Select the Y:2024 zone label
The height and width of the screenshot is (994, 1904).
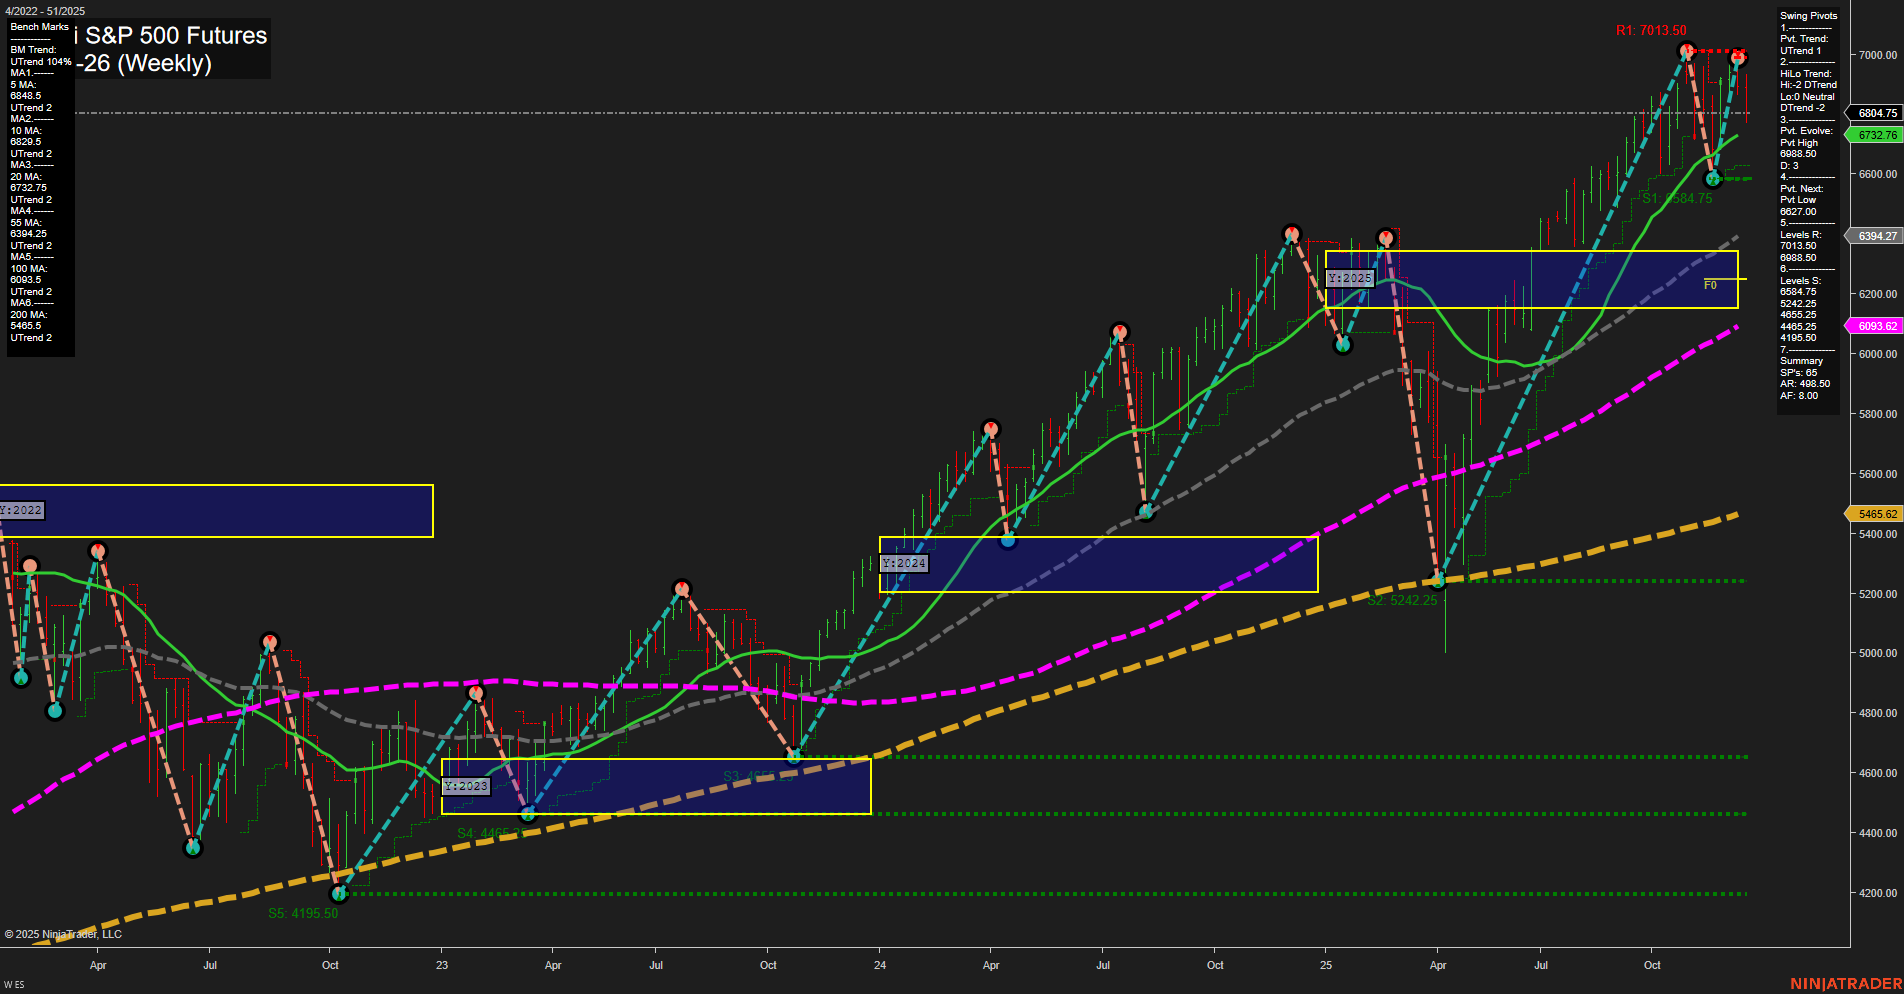coord(903,563)
